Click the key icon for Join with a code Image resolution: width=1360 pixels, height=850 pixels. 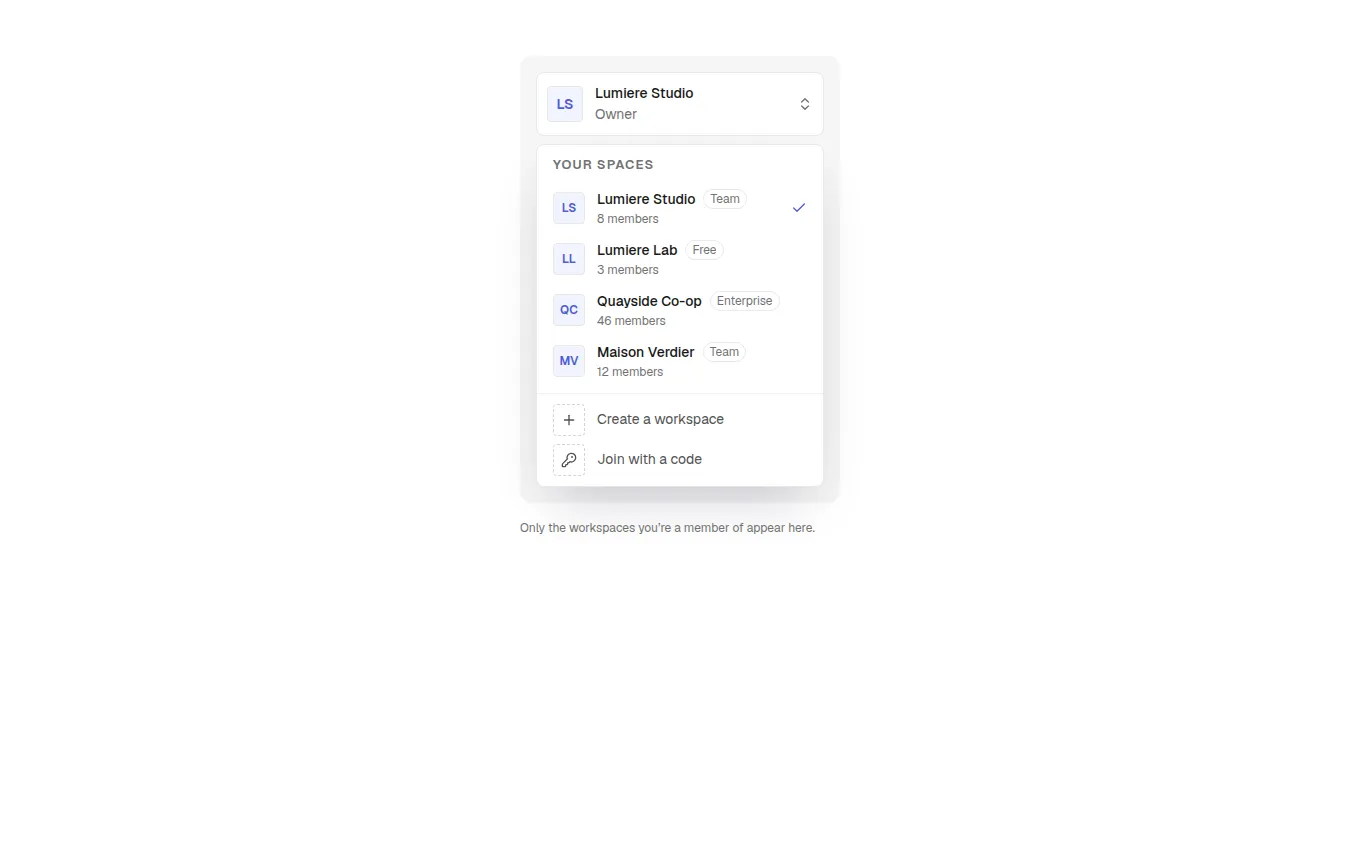[569, 460]
